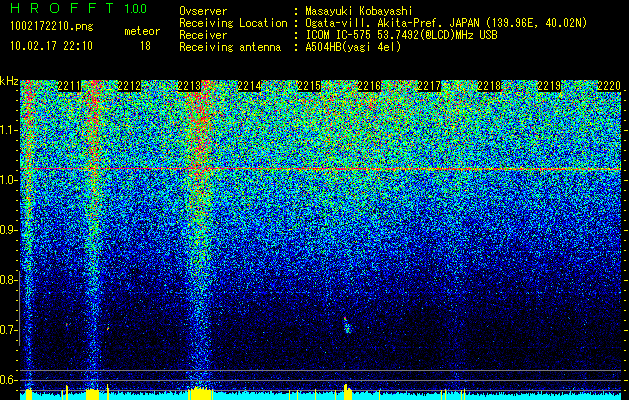Image resolution: width=629 pixels, height=400 pixels.
Task: Select the antenna value A504HB(yagi 4el)
Action: coord(353,47)
